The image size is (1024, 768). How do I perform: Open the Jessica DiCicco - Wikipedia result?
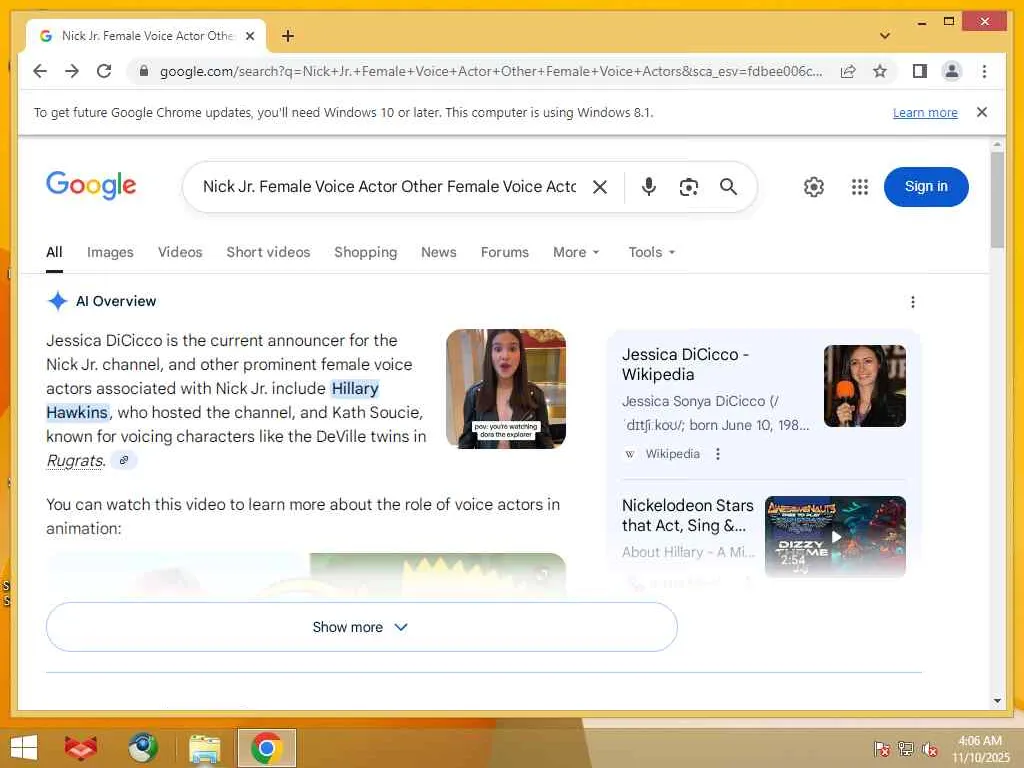[685, 364]
